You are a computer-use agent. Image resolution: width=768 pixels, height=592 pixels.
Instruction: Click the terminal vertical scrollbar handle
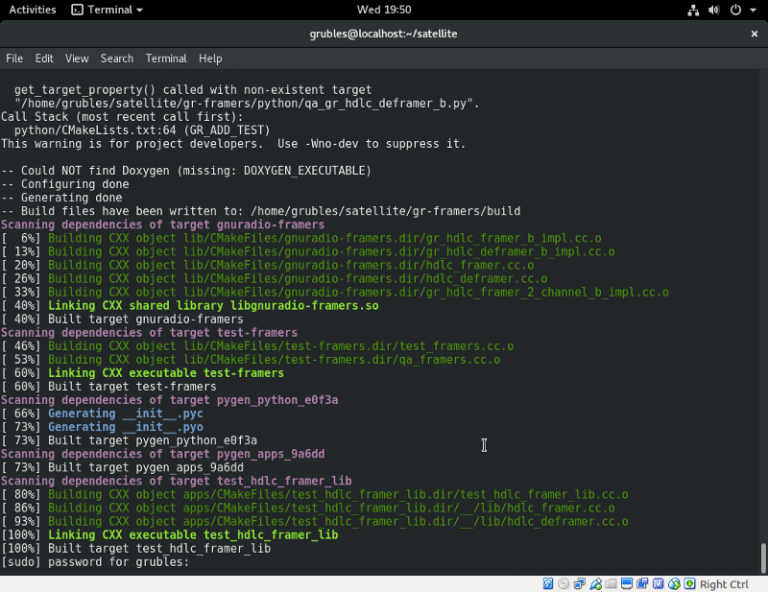(x=762, y=557)
